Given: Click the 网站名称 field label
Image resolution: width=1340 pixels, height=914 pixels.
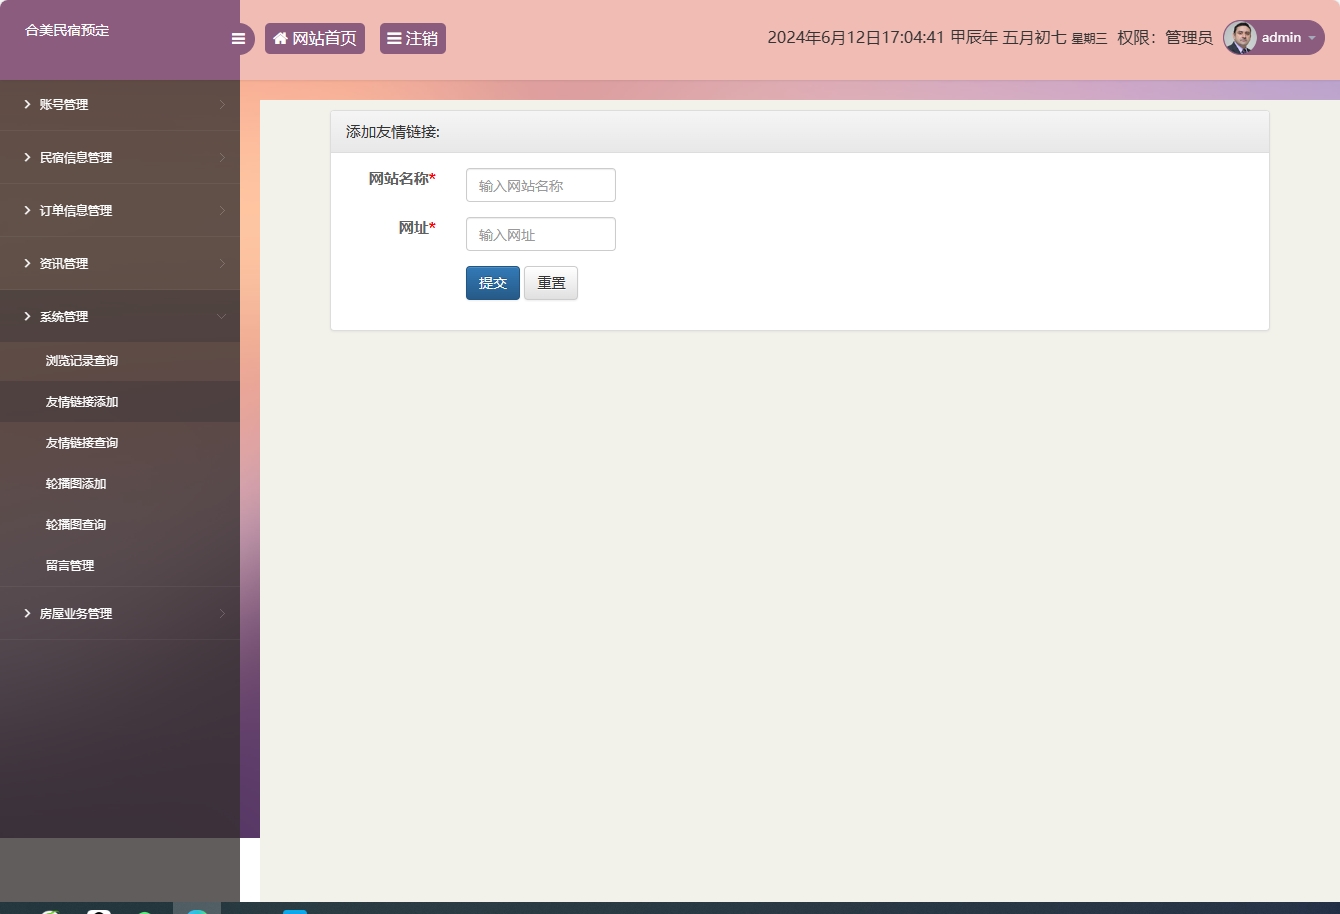Looking at the screenshot, I should coord(402,179).
